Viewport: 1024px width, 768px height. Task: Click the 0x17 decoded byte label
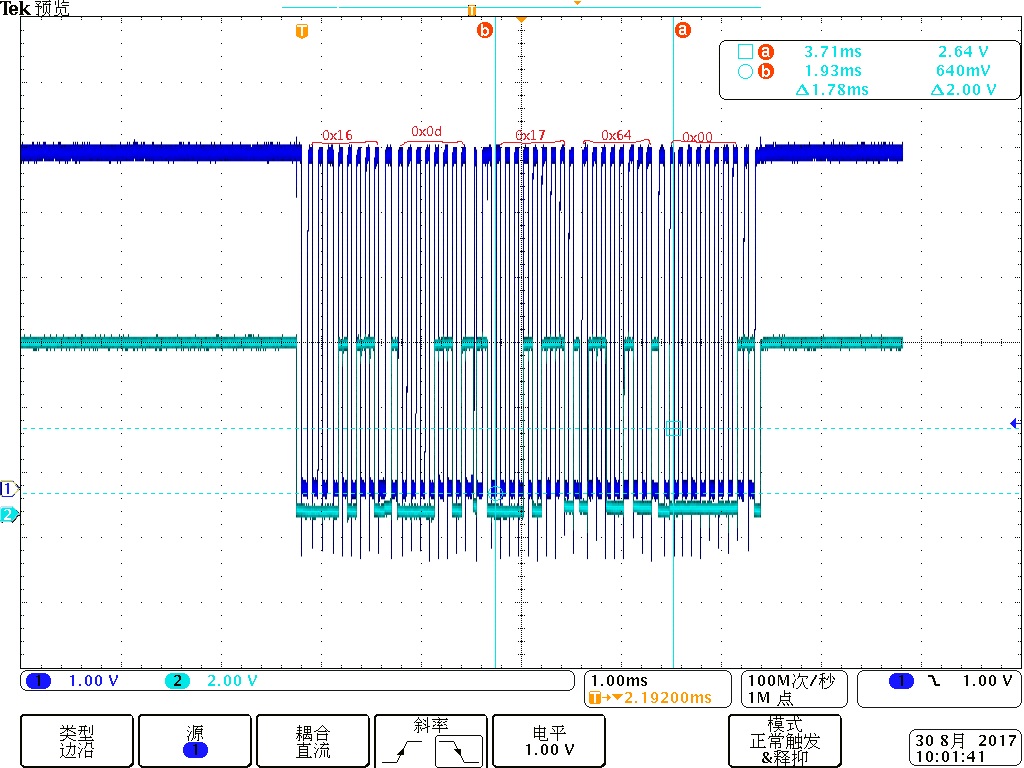530,135
